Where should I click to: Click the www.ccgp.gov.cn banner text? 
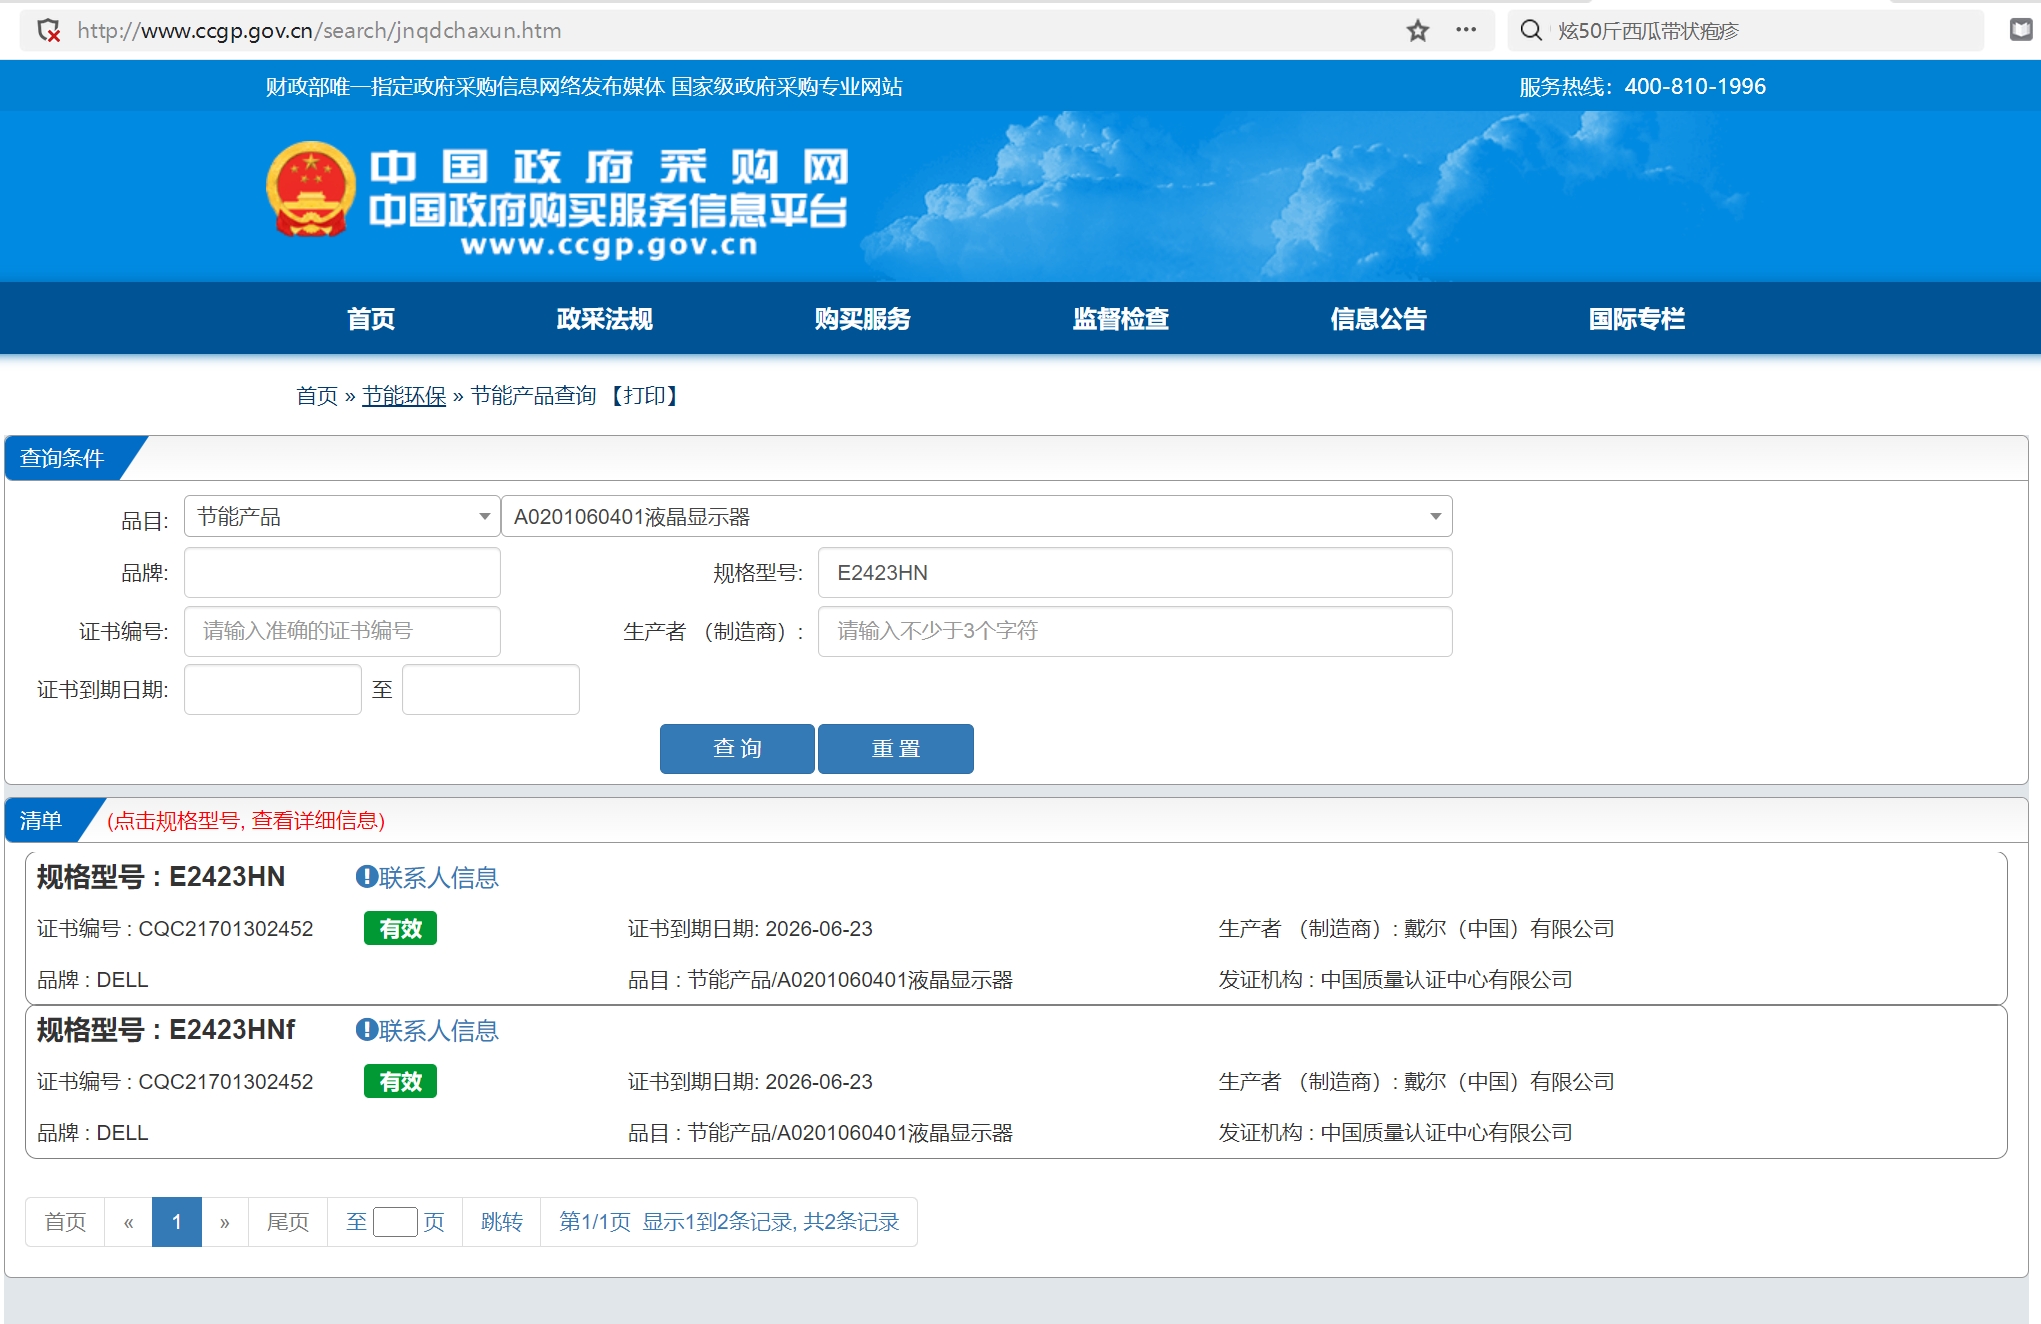(x=609, y=245)
